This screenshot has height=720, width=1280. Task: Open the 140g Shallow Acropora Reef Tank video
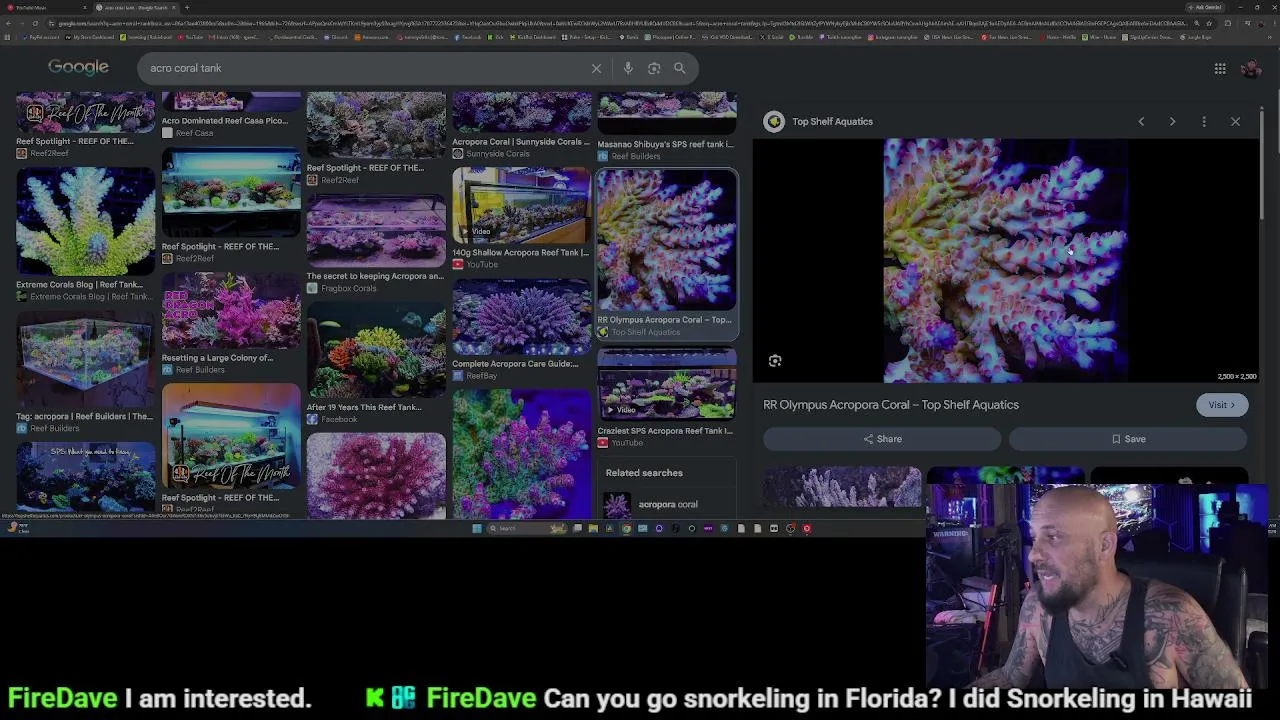(x=521, y=206)
